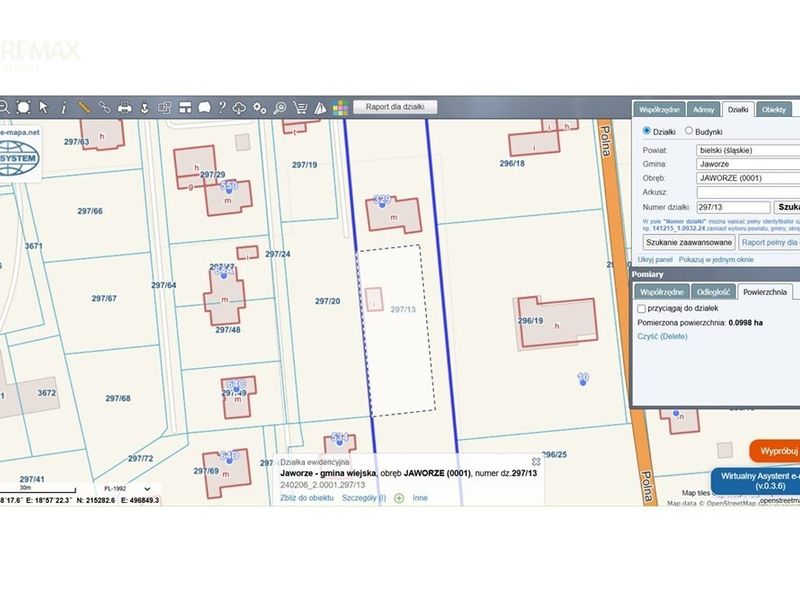Select the ruler measurement tool
The width and height of the screenshot is (800, 600).
[84, 107]
